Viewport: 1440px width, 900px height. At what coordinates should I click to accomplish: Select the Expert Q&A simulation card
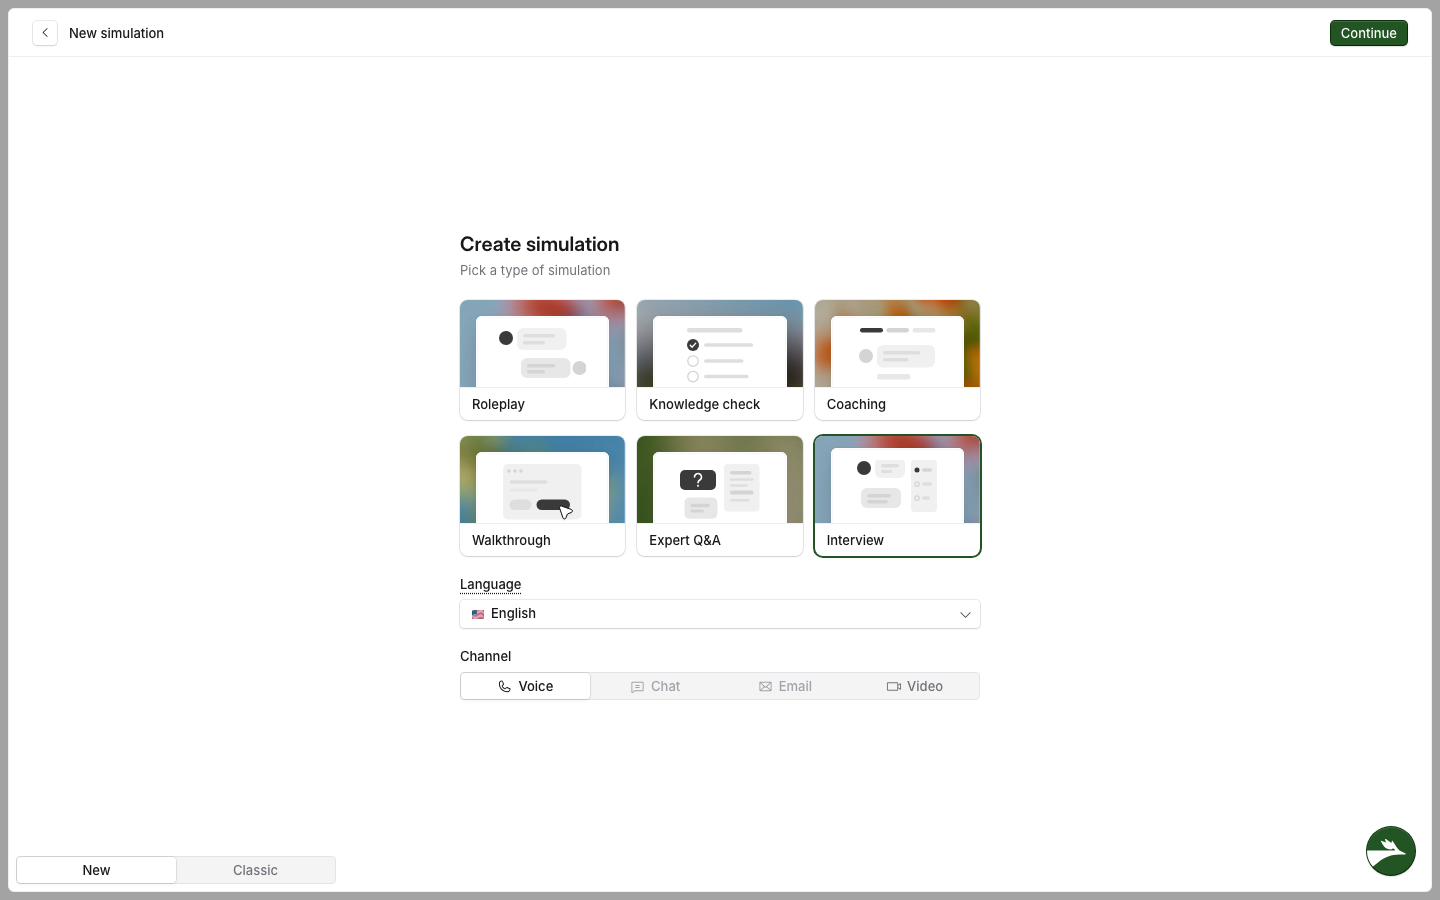[x=720, y=496]
